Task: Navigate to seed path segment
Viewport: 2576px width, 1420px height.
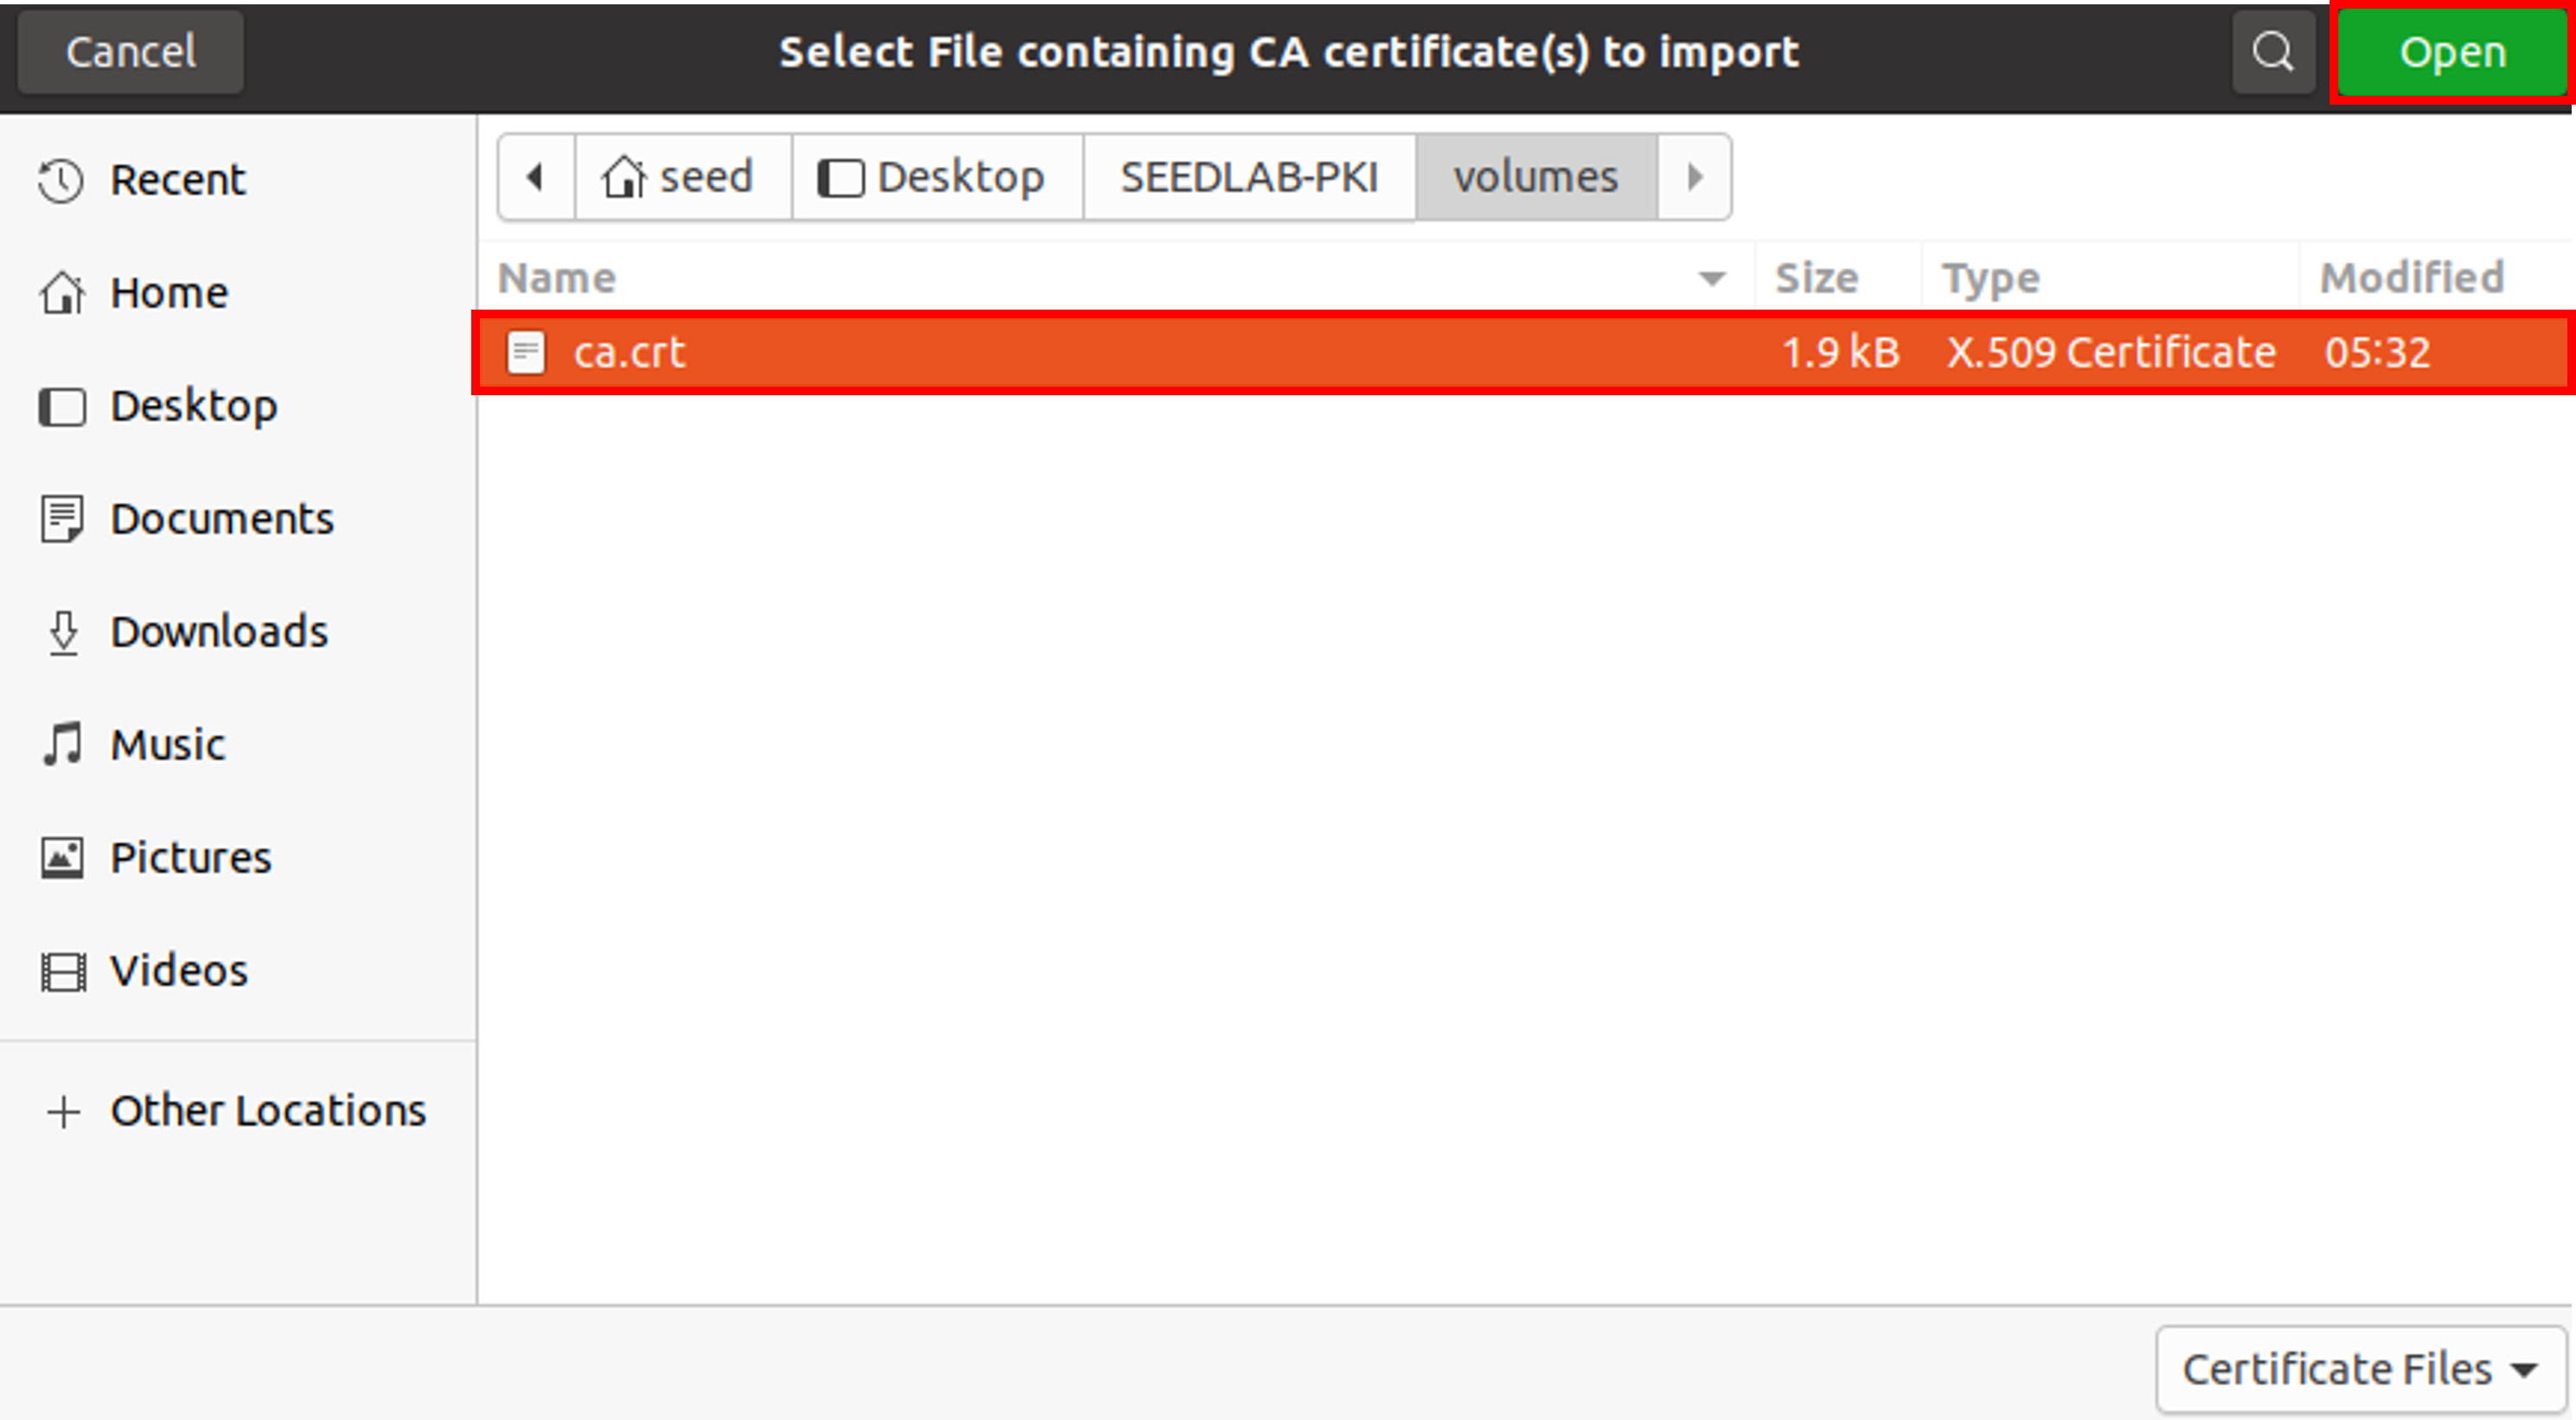Action: click(x=683, y=177)
